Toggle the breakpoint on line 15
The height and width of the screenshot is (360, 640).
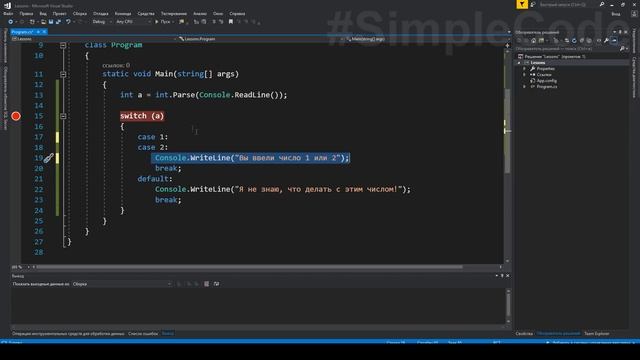[x=16, y=116]
